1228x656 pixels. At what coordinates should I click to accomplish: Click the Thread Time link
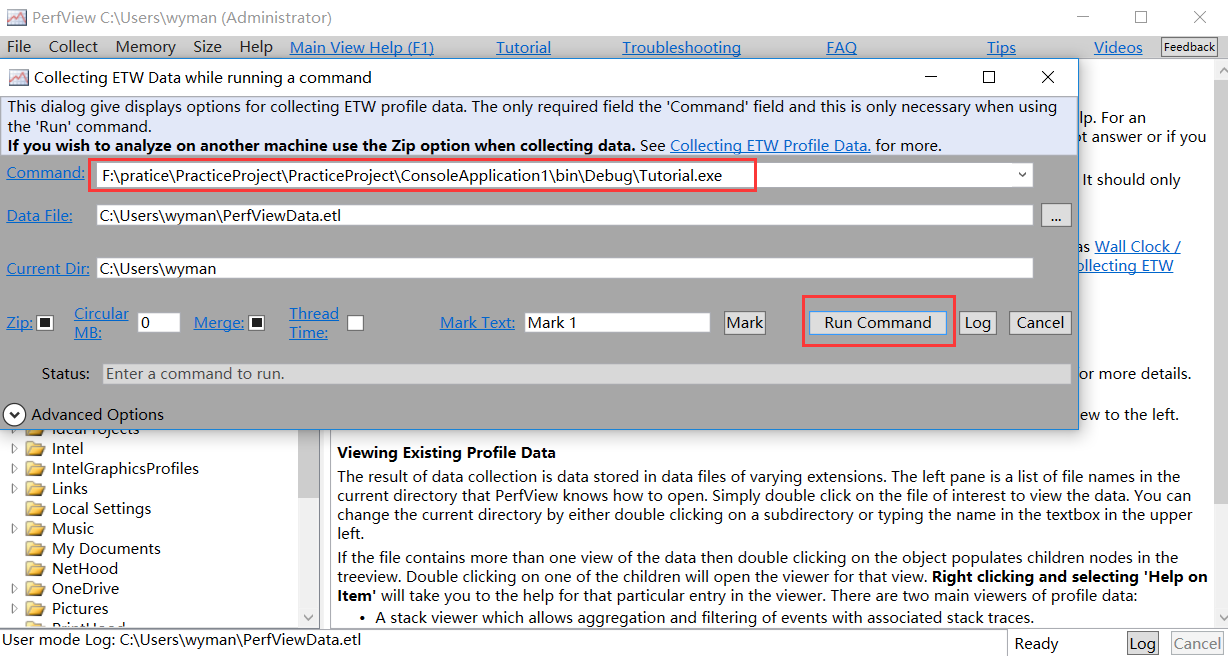point(314,323)
